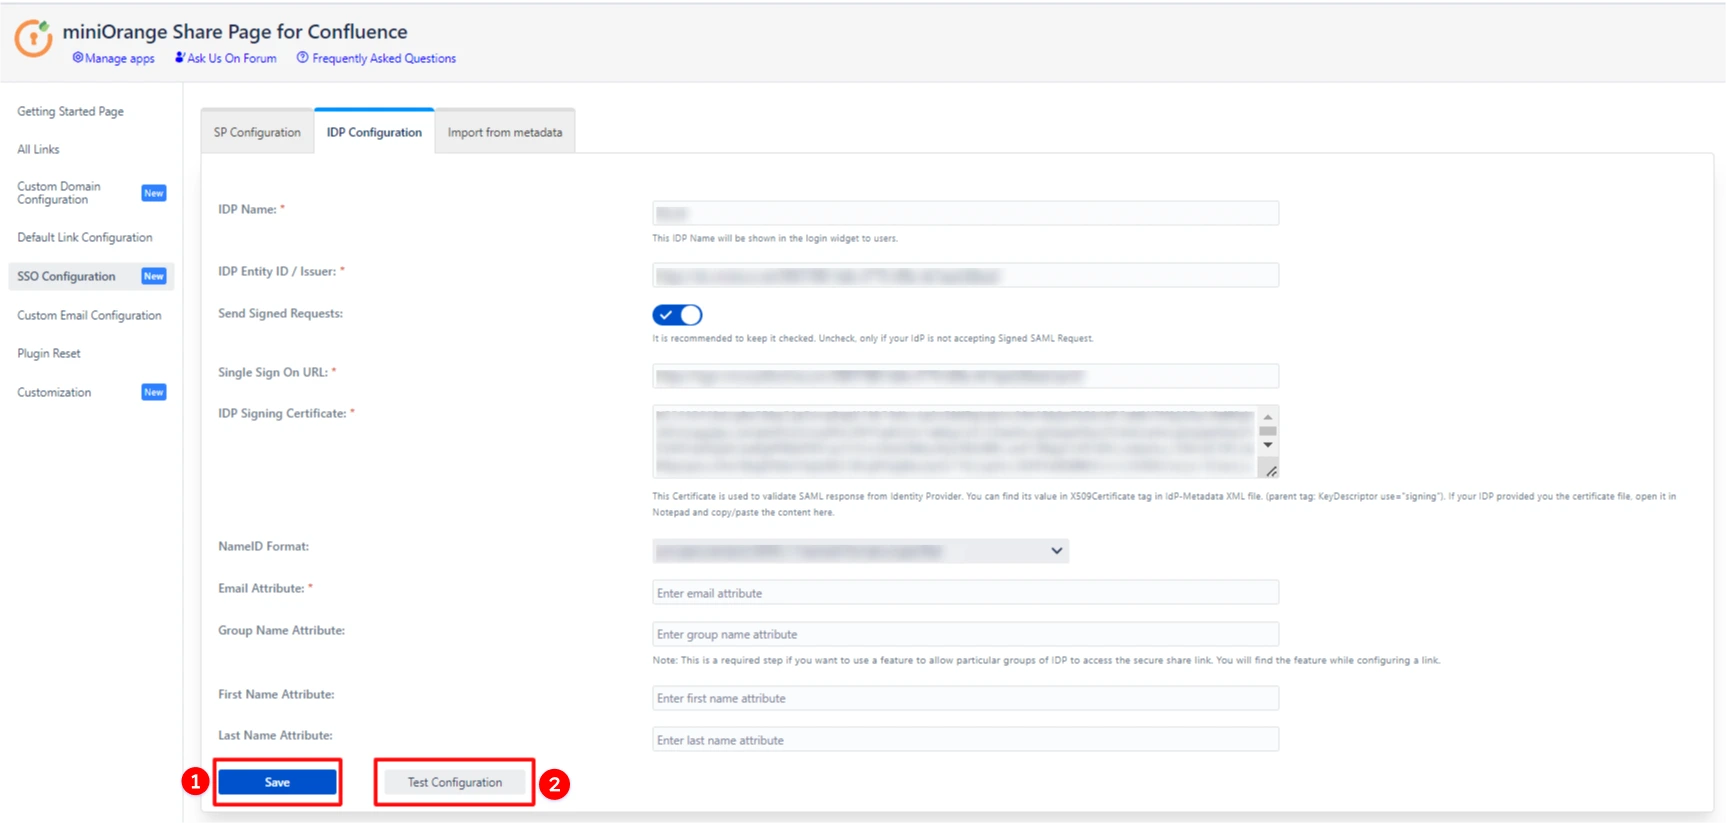Go to Getting Started Page in sidebar

point(70,112)
